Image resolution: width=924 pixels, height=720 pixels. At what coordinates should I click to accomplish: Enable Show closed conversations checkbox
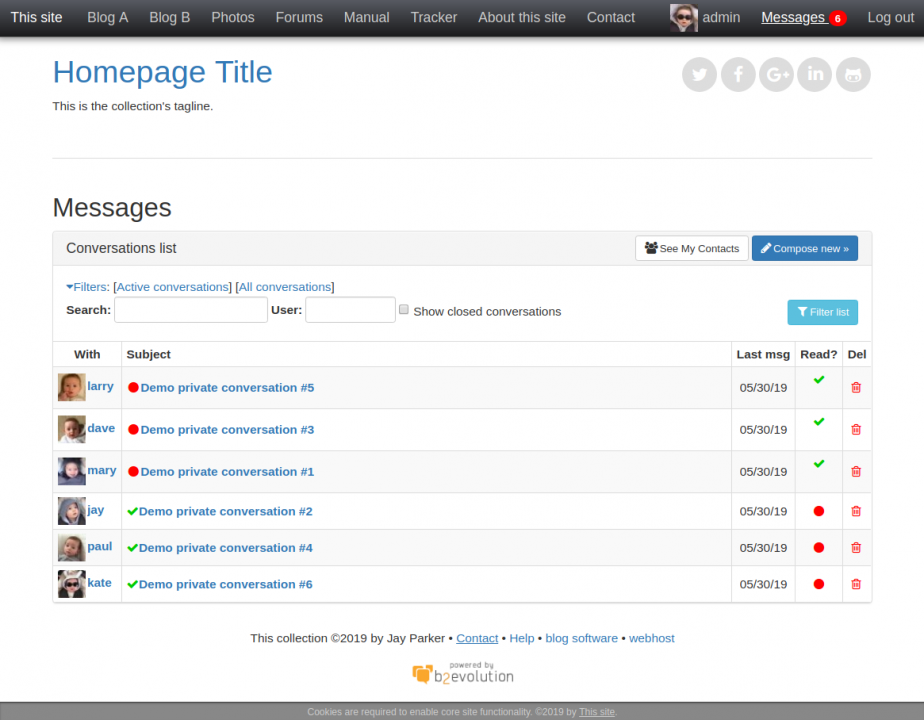(404, 309)
